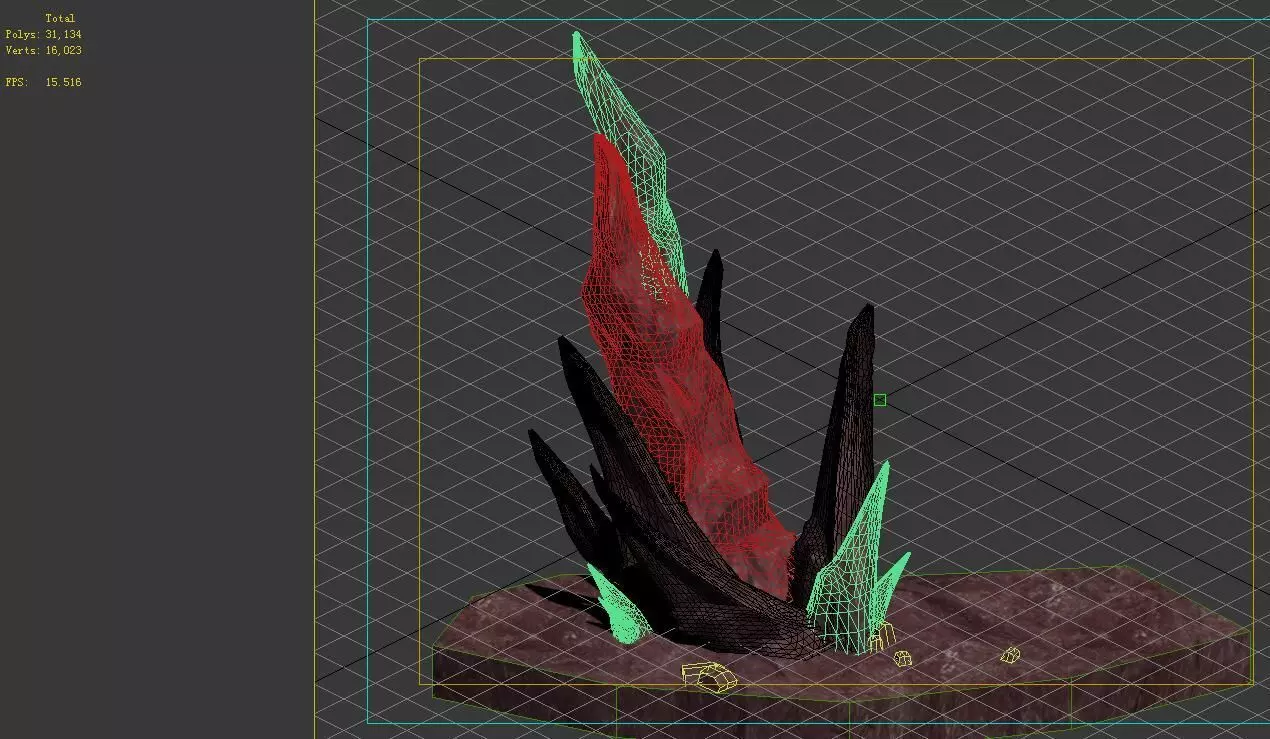Click the Polys count value 31,134

coord(63,34)
